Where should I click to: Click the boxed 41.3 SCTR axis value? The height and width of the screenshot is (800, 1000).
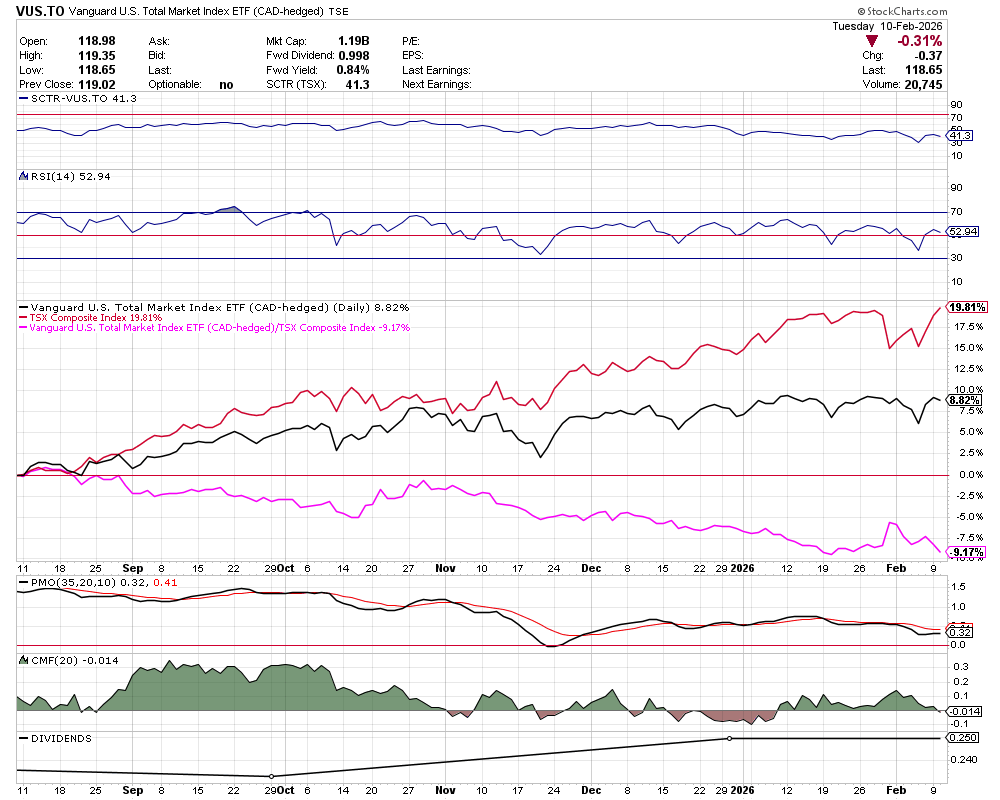coord(960,136)
